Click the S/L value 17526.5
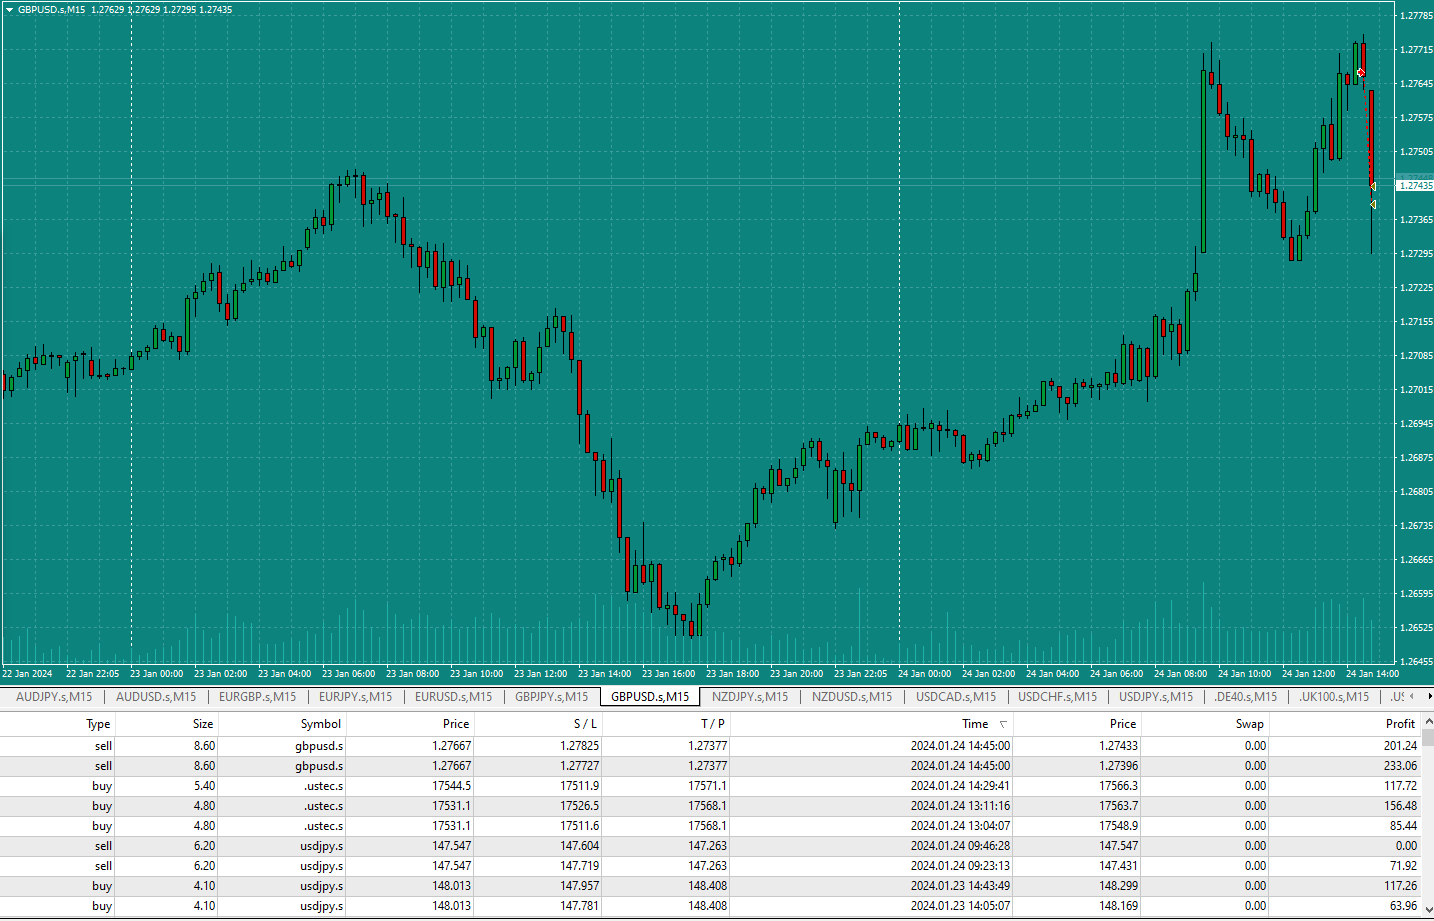Screen dimensions: 1434x921 [x=579, y=806]
